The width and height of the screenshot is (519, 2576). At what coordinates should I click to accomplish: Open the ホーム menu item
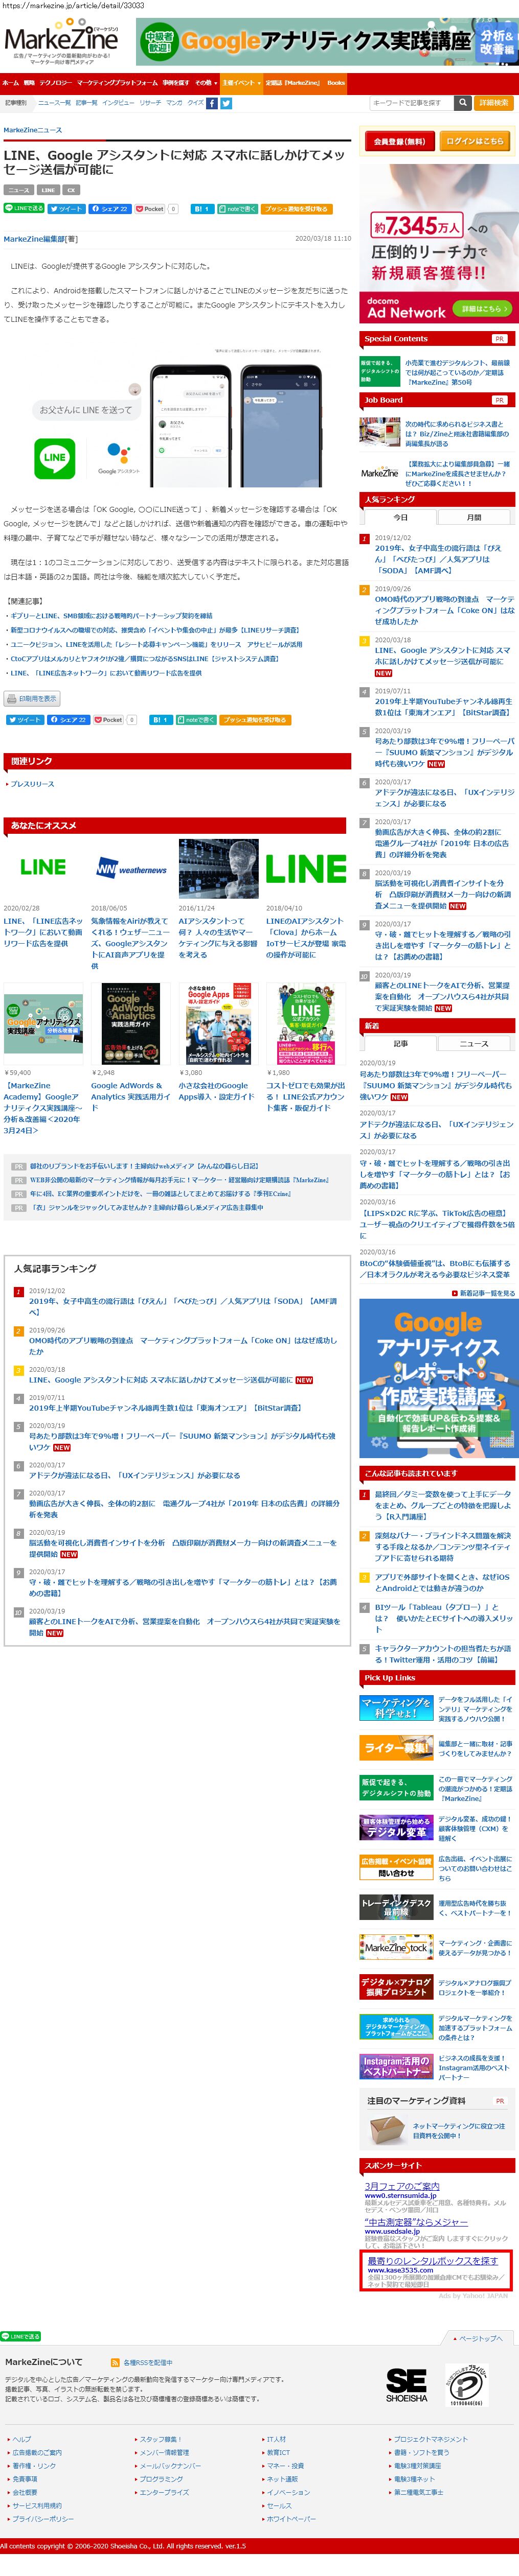[10, 83]
